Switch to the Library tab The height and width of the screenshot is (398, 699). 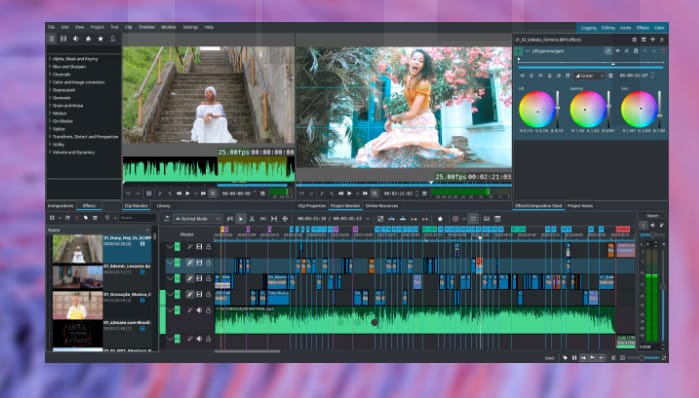click(x=164, y=206)
